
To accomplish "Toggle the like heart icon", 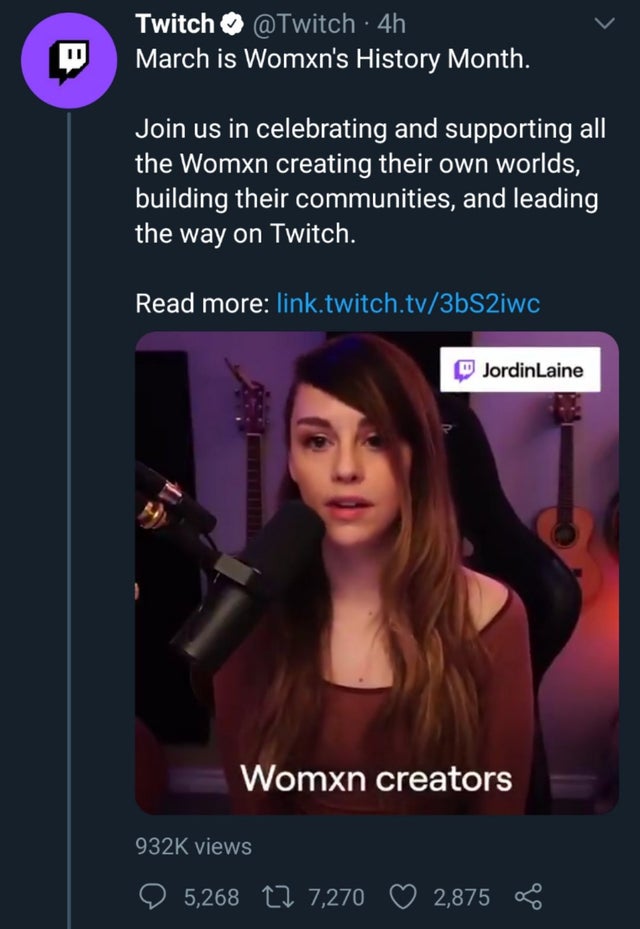I will [x=405, y=897].
